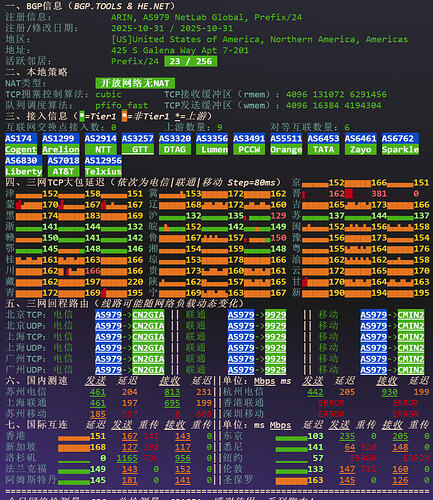Select the 'pfifo_fast' queue scheduler value
Image resolution: width=433 pixels, height=500 pixels.
(x=122, y=105)
